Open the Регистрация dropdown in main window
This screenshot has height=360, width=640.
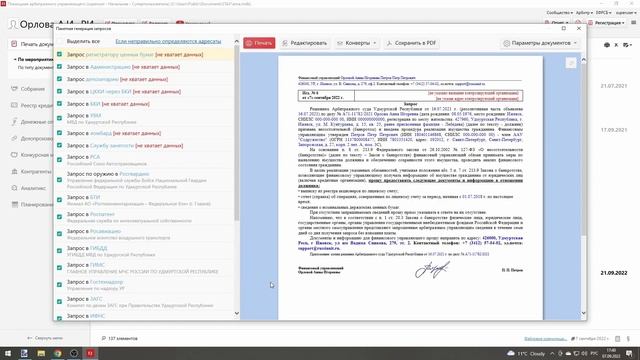point(607,23)
